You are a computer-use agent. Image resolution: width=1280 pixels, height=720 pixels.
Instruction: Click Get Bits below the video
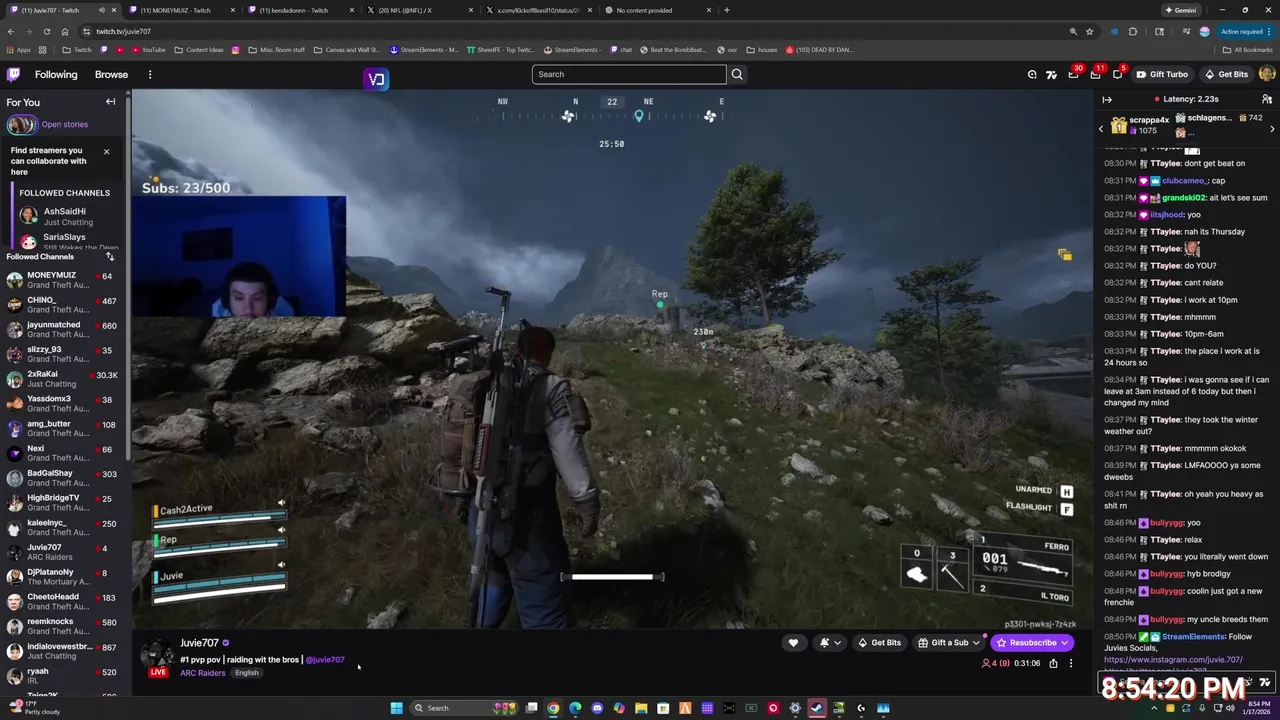tap(879, 643)
